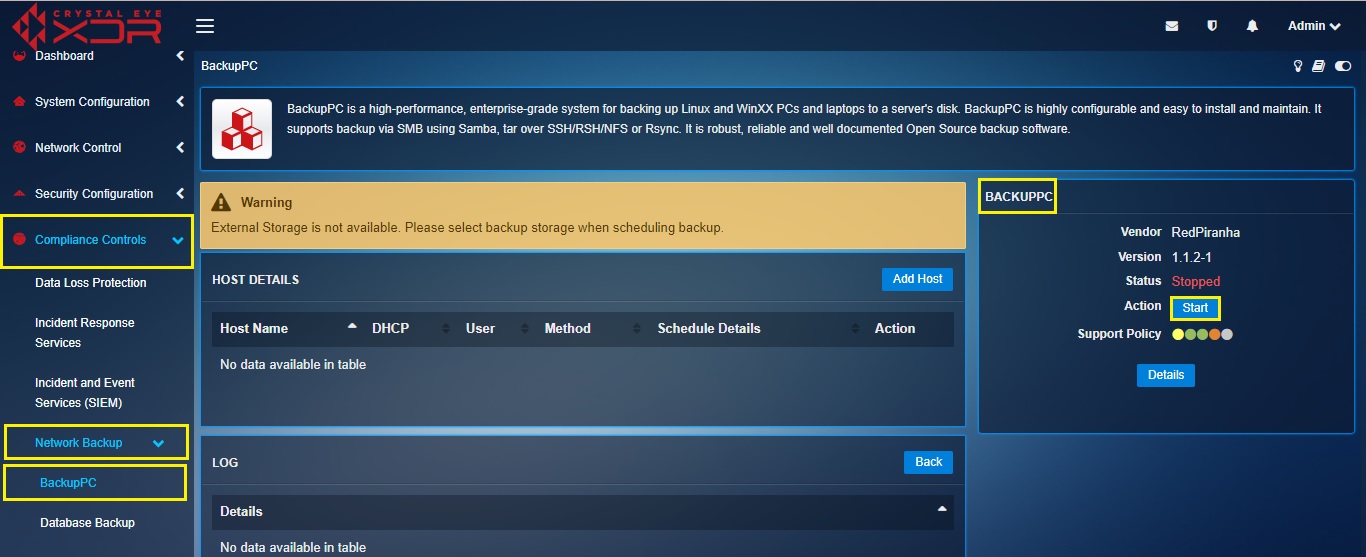Click the lightbulb tips icon
Viewport: 1366px width, 557px height.
(1298, 66)
